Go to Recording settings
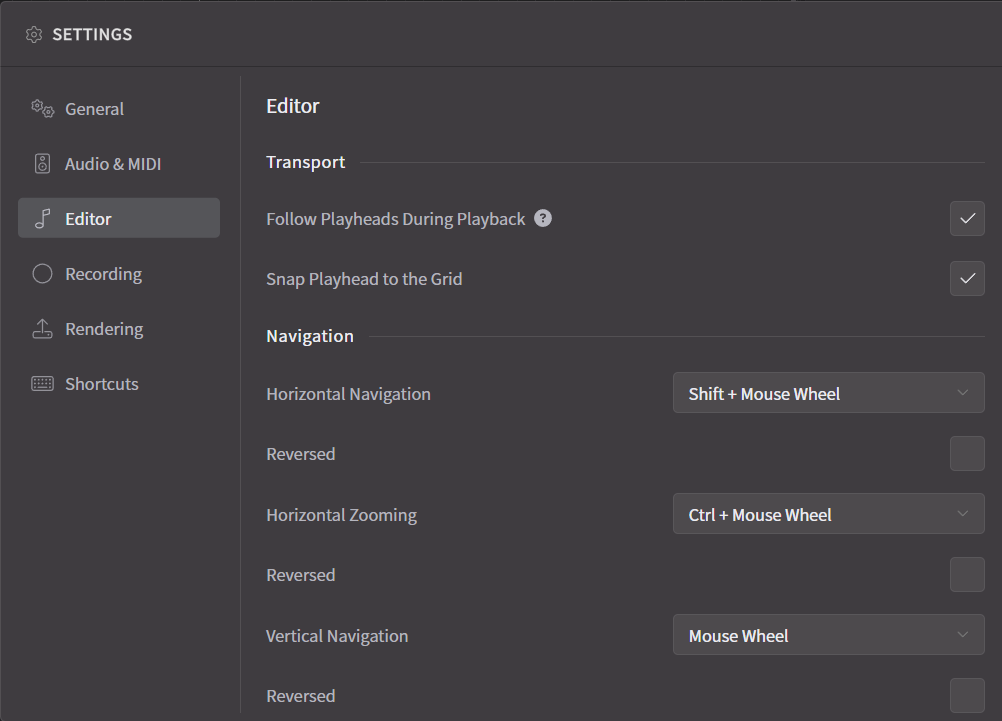The image size is (1002, 721). 119,274
